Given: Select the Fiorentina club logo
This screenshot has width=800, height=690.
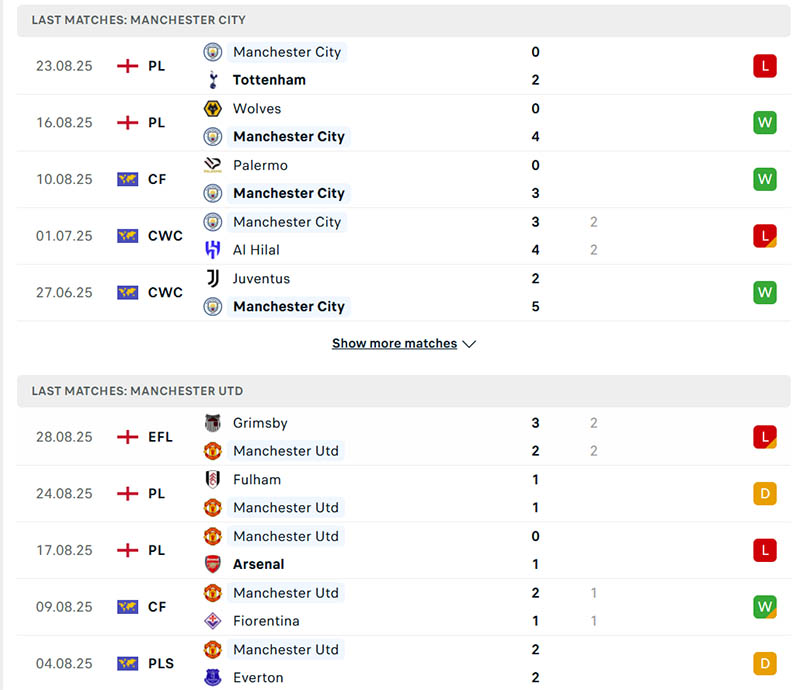Looking at the screenshot, I should [213, 621].
